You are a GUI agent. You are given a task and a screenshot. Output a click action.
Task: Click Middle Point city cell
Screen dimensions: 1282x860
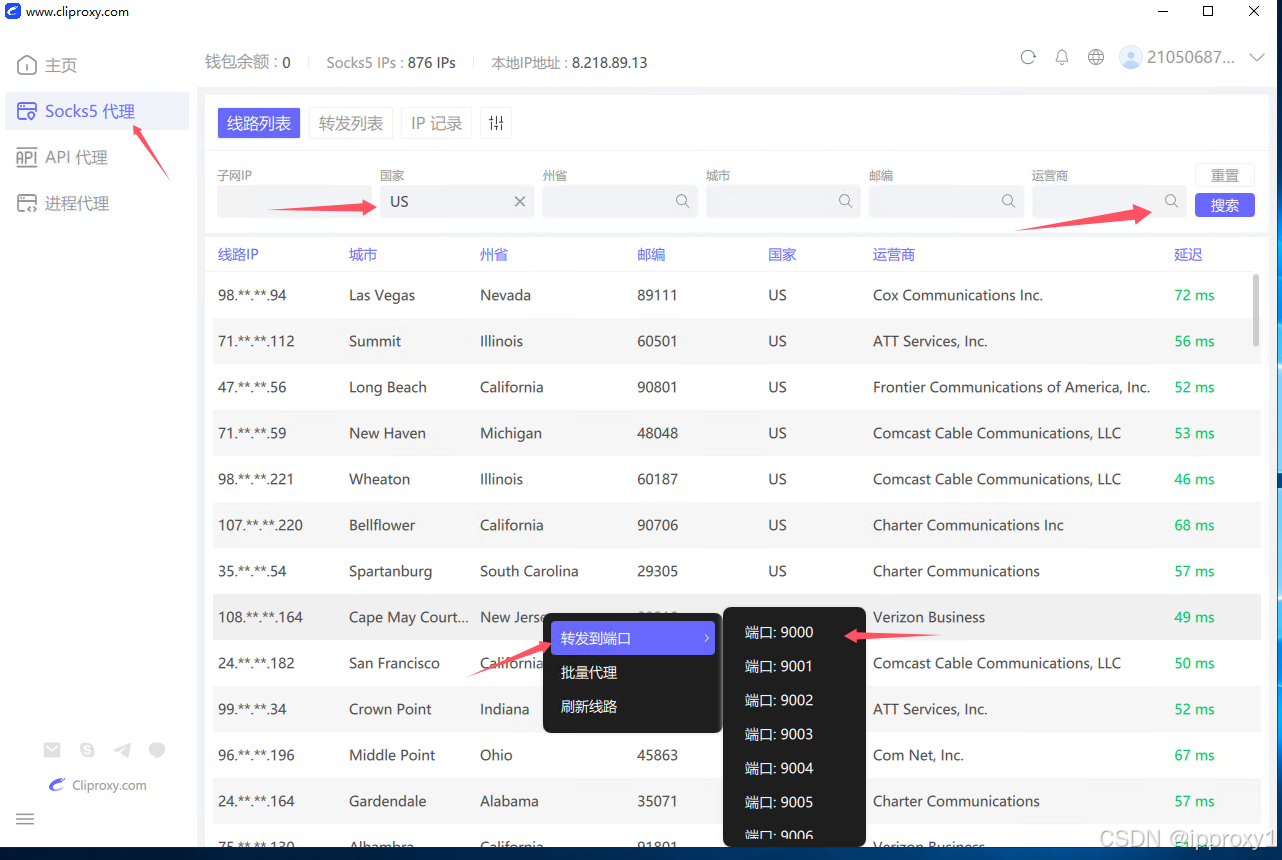(392, 755)
